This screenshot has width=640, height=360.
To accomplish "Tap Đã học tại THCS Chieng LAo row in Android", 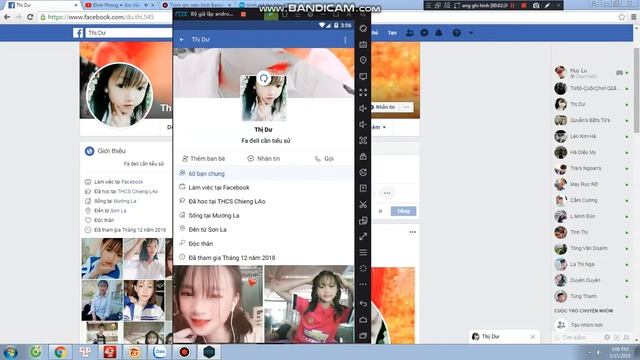I will (x=264, y=201).
